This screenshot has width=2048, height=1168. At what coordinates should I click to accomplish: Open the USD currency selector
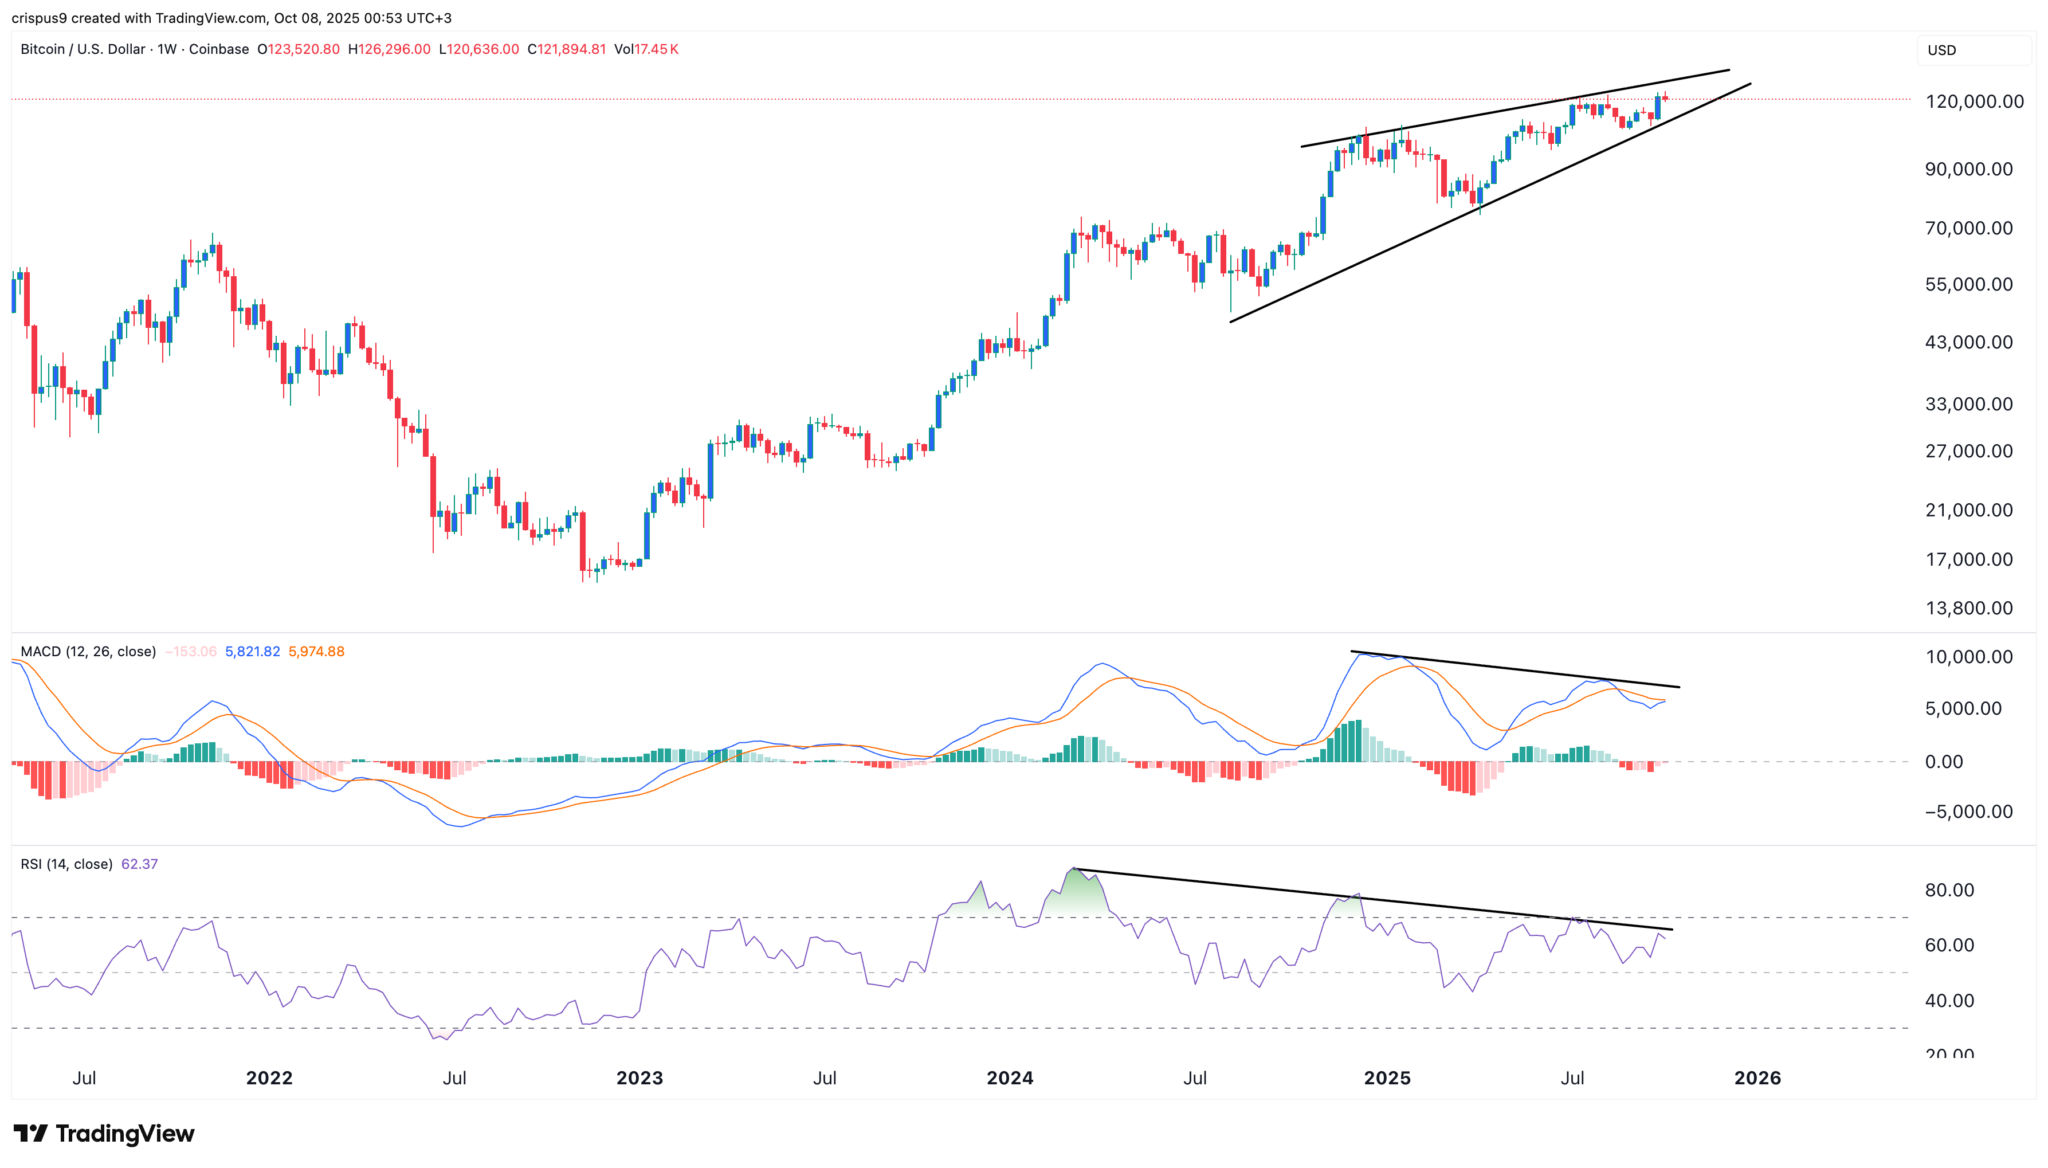[x=1942, y=50]
